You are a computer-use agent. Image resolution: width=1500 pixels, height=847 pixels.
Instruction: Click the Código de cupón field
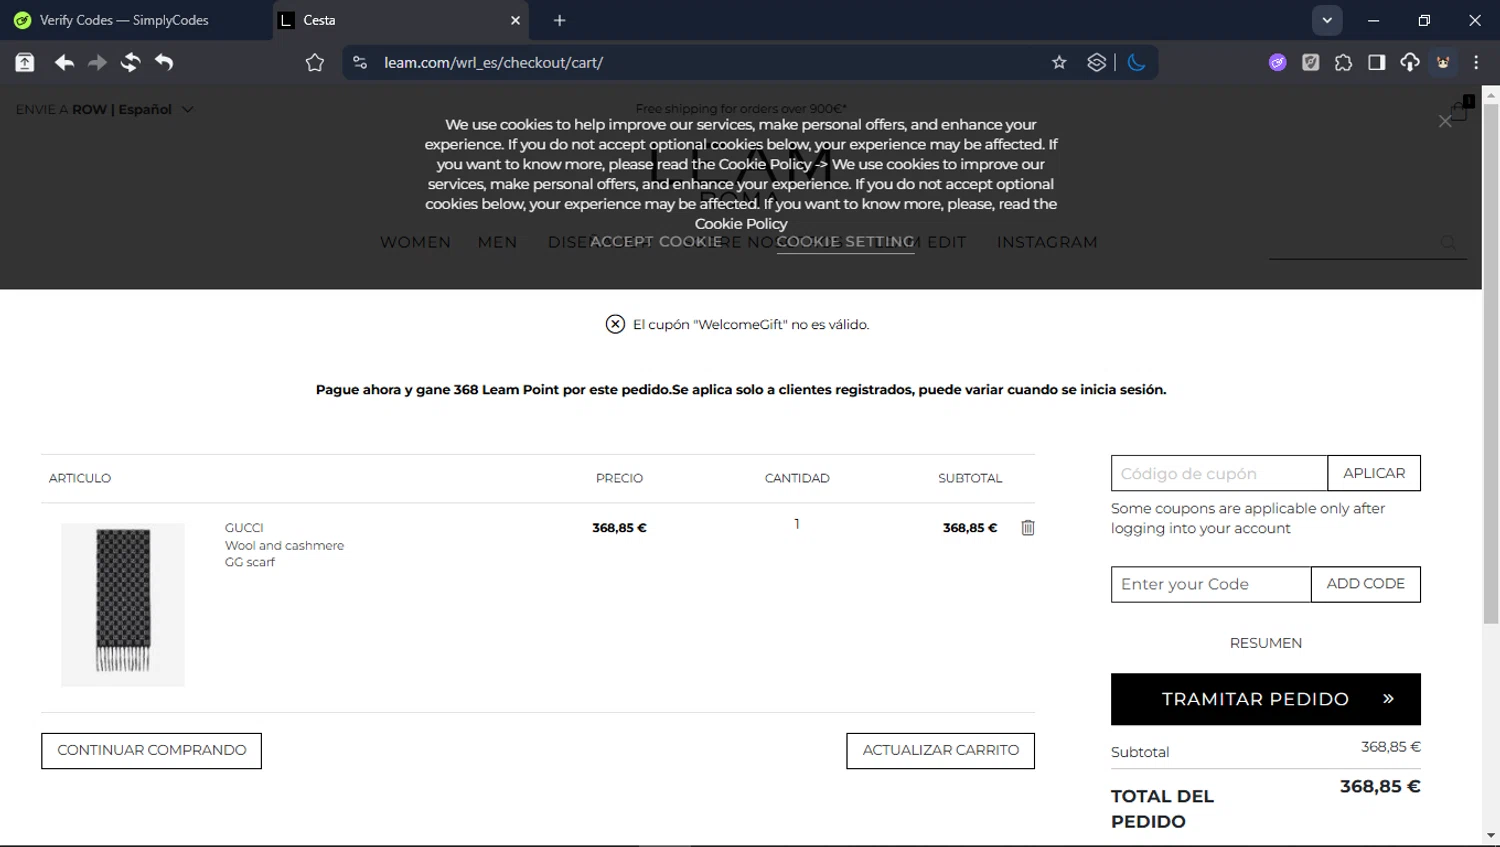point(1219,473)
